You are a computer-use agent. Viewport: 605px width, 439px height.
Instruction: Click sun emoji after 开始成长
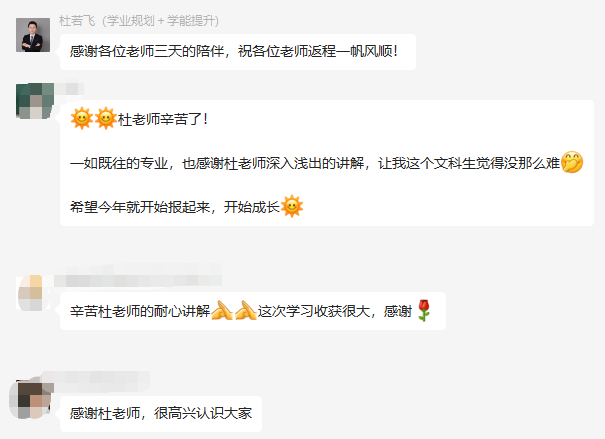click(292, 206)
